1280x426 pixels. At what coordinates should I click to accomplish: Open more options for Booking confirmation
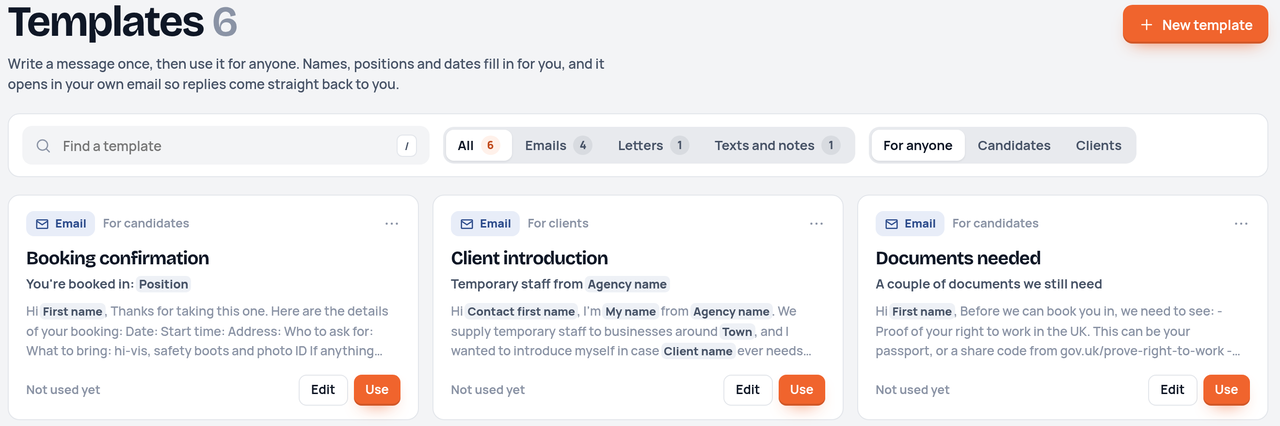click(x=392, y=224)
